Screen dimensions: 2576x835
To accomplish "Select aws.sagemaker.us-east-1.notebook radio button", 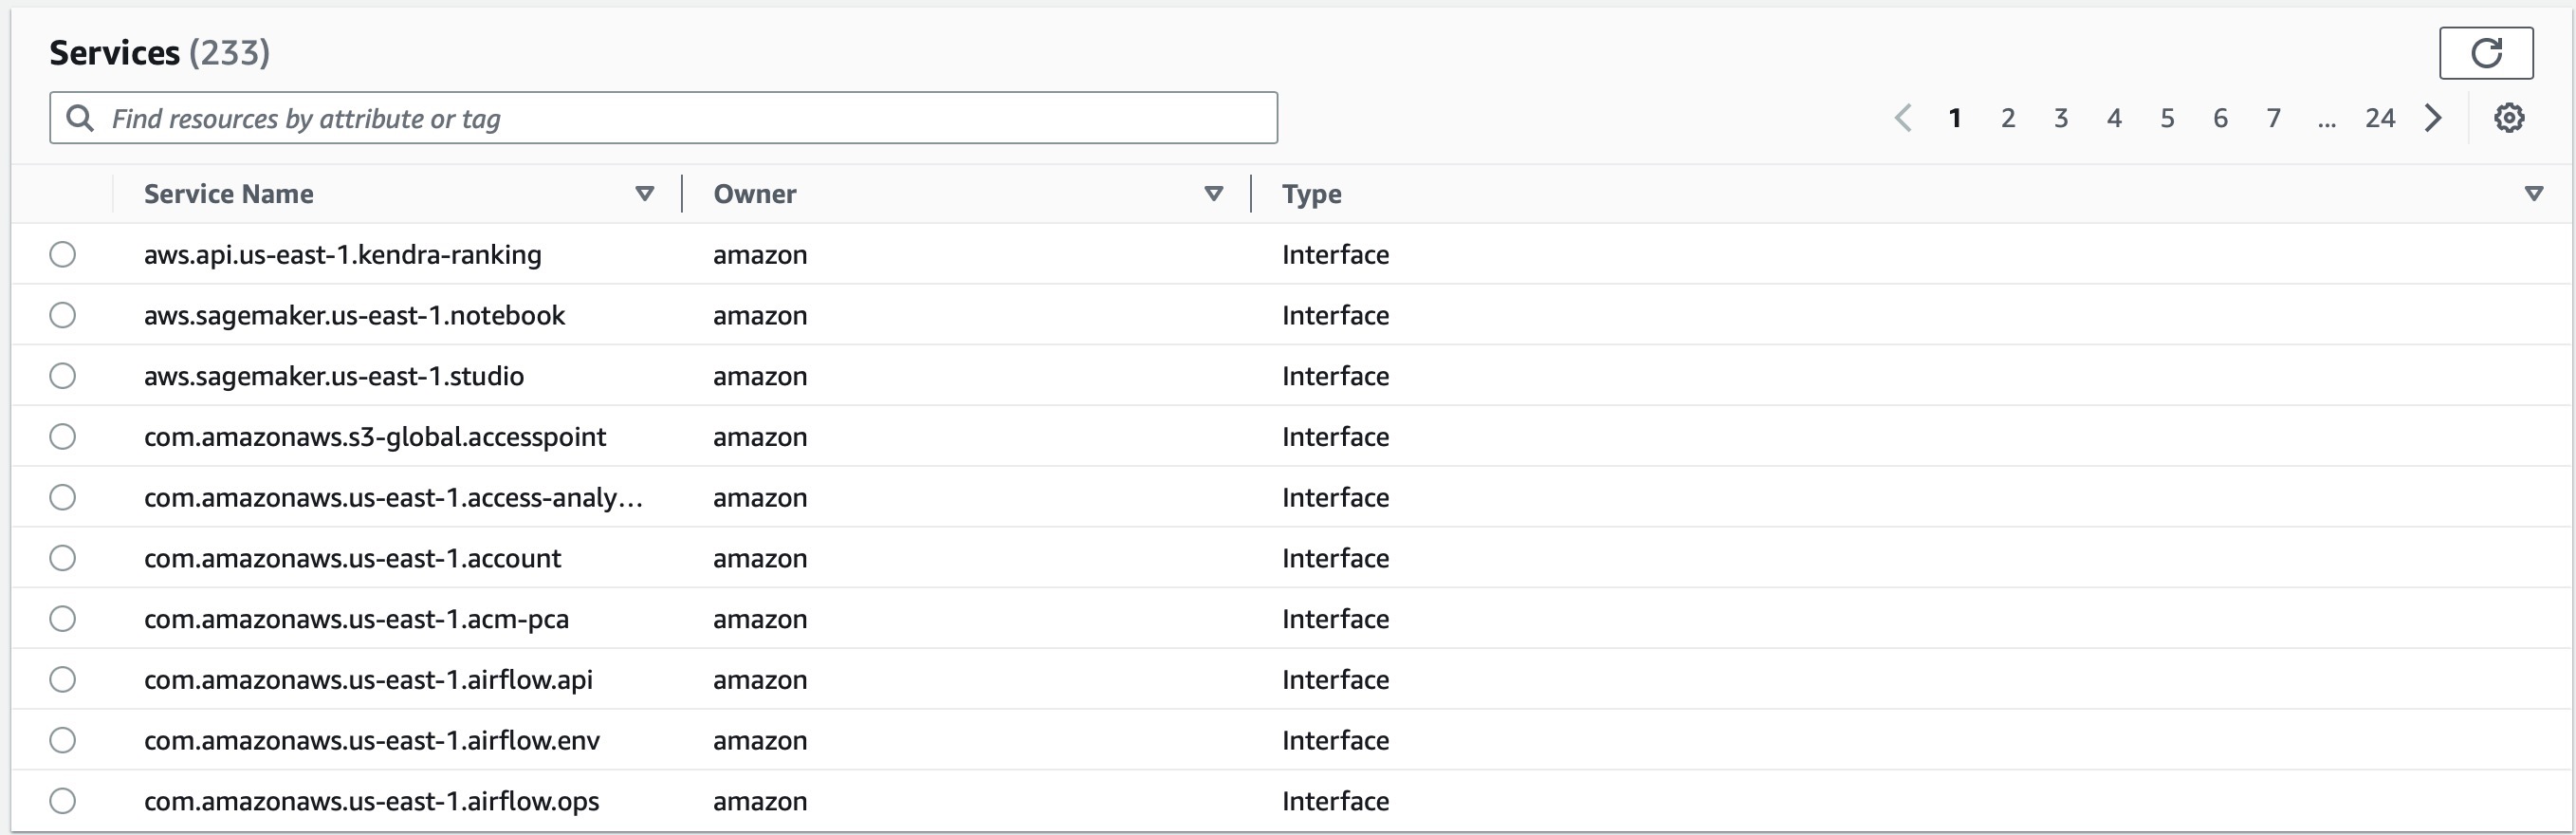I will tap(63, 315).
